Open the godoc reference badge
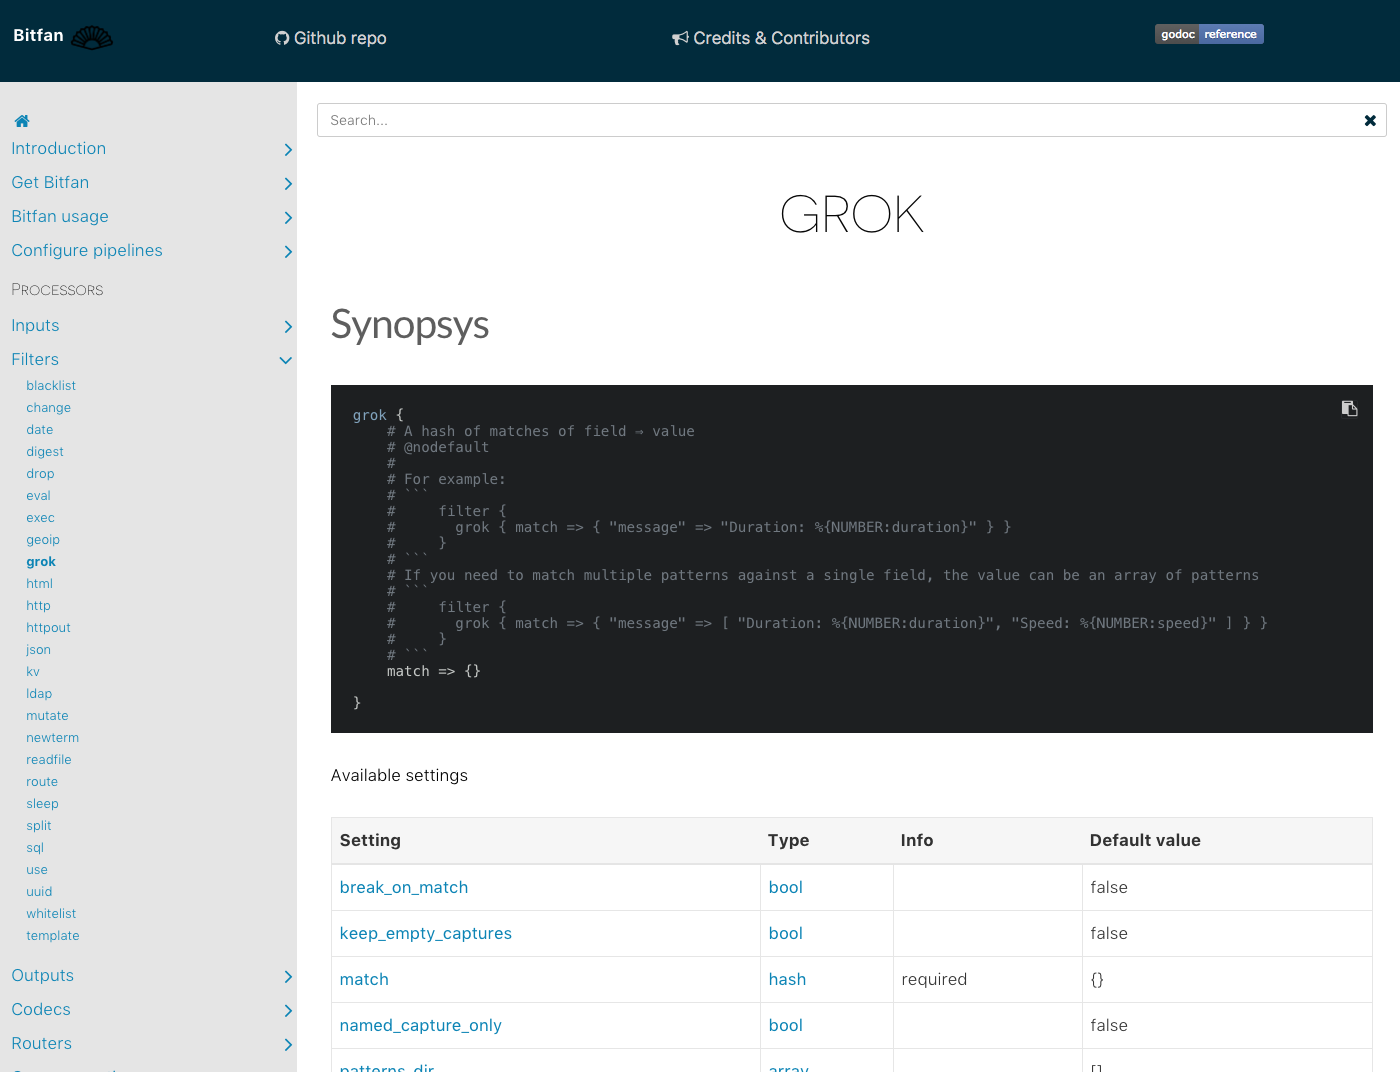The image size is (1400, 1072). [x=1209, y=34]
